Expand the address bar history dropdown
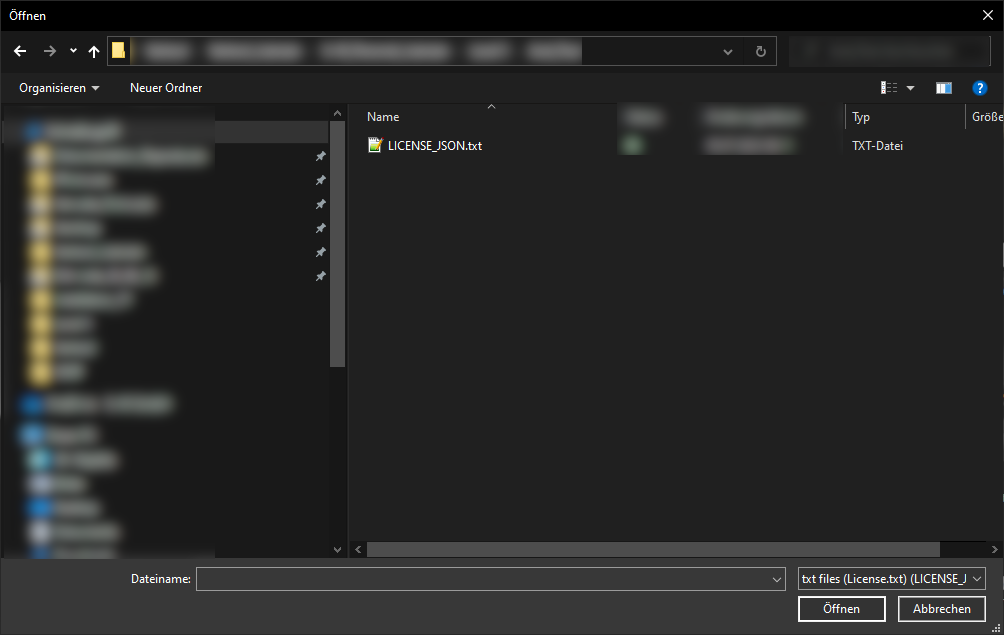 pos(728,51)
